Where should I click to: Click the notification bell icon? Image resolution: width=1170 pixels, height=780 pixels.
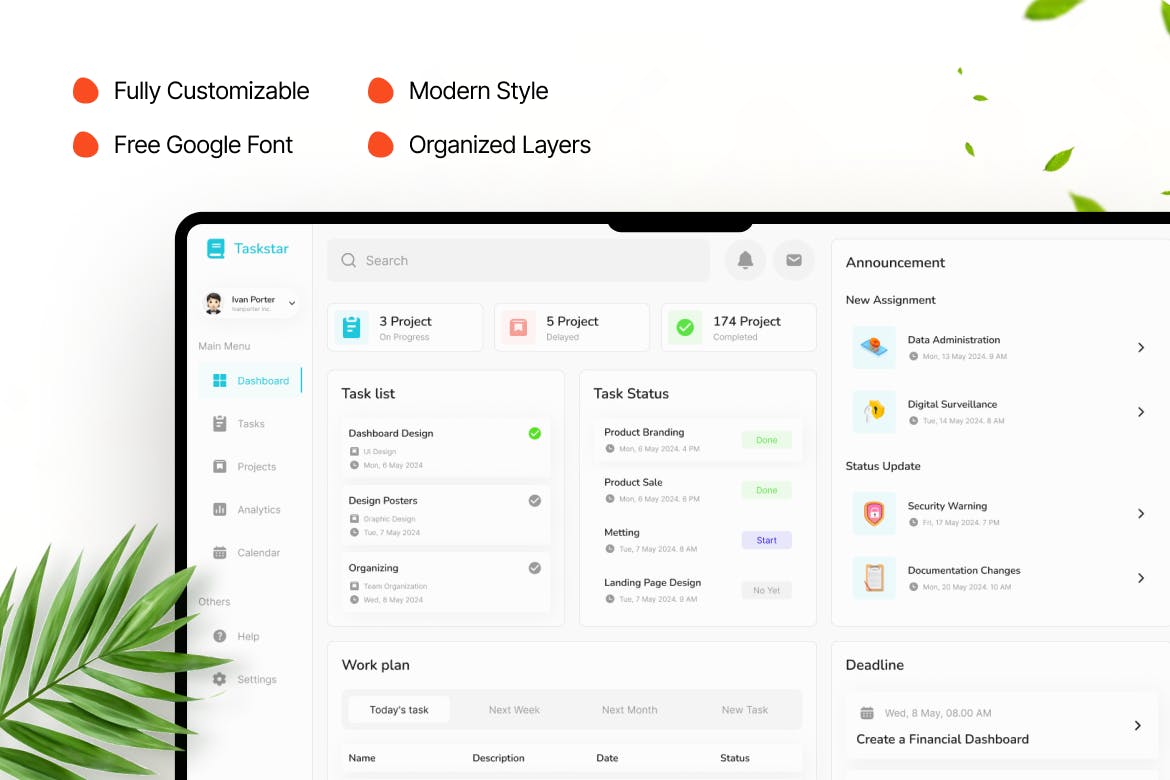(745, 260)
